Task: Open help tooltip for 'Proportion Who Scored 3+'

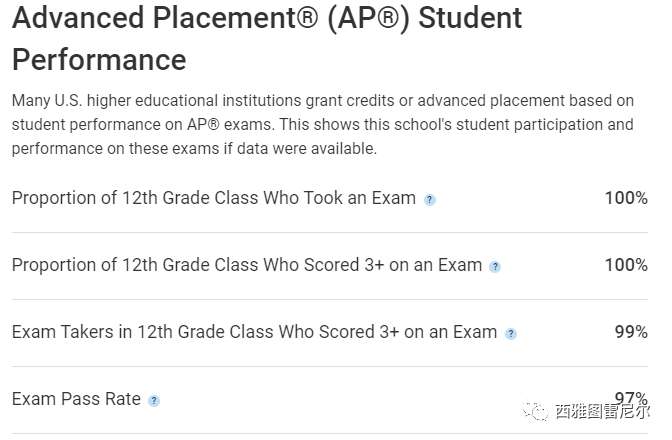Action: click(495, 266)
